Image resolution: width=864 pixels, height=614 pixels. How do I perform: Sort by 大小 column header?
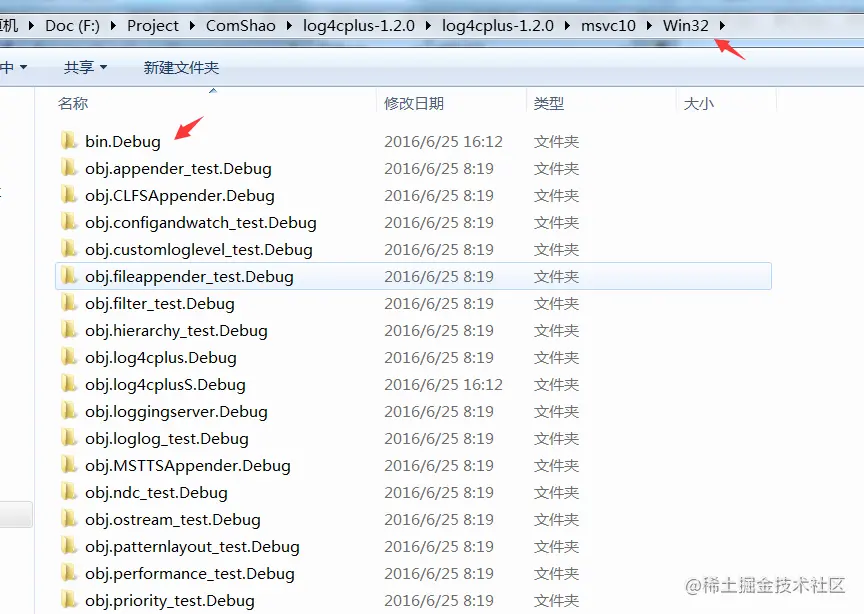tap(699, 103)
